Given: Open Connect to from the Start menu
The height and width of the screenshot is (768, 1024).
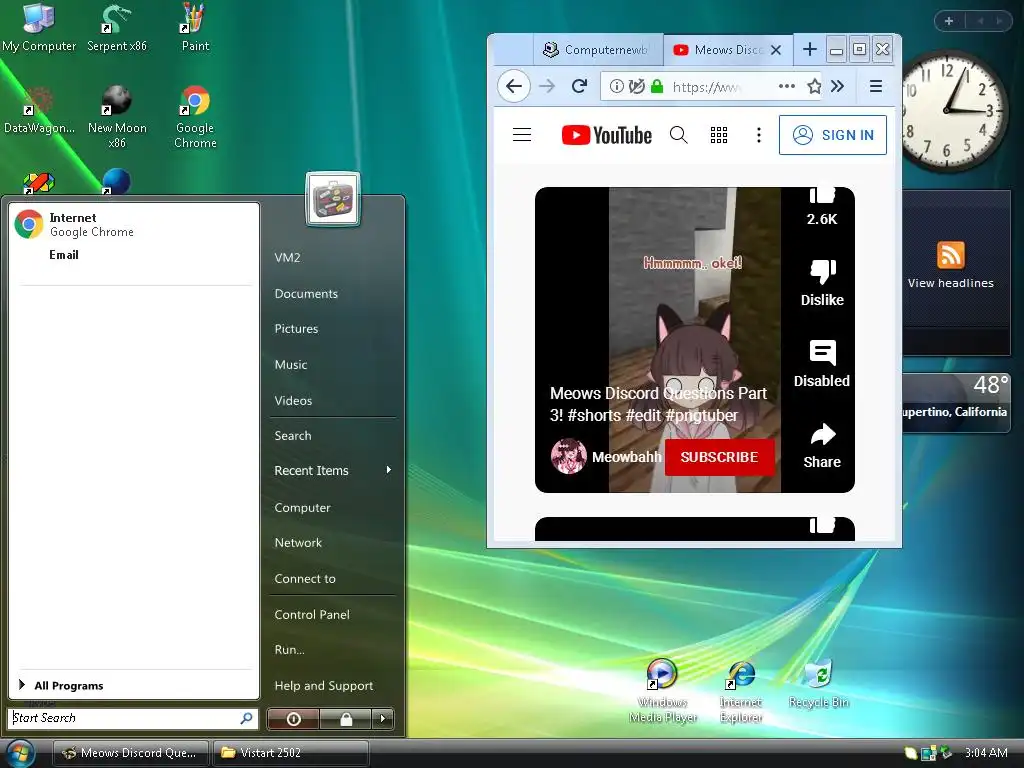Looking at the screenshot, I should point(305,578).
